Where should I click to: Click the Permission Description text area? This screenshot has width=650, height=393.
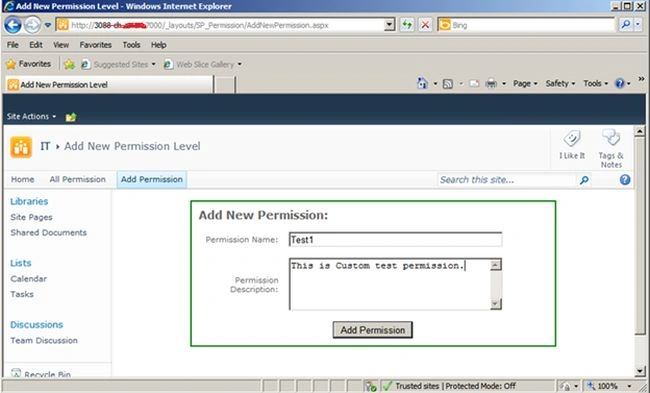click(390, 284)
